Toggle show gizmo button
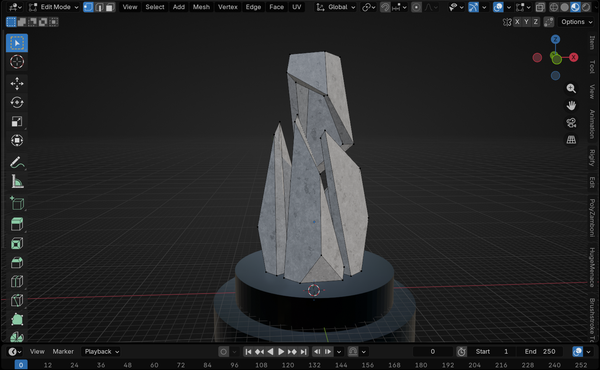Screen dimensions: 600x370 473,7
